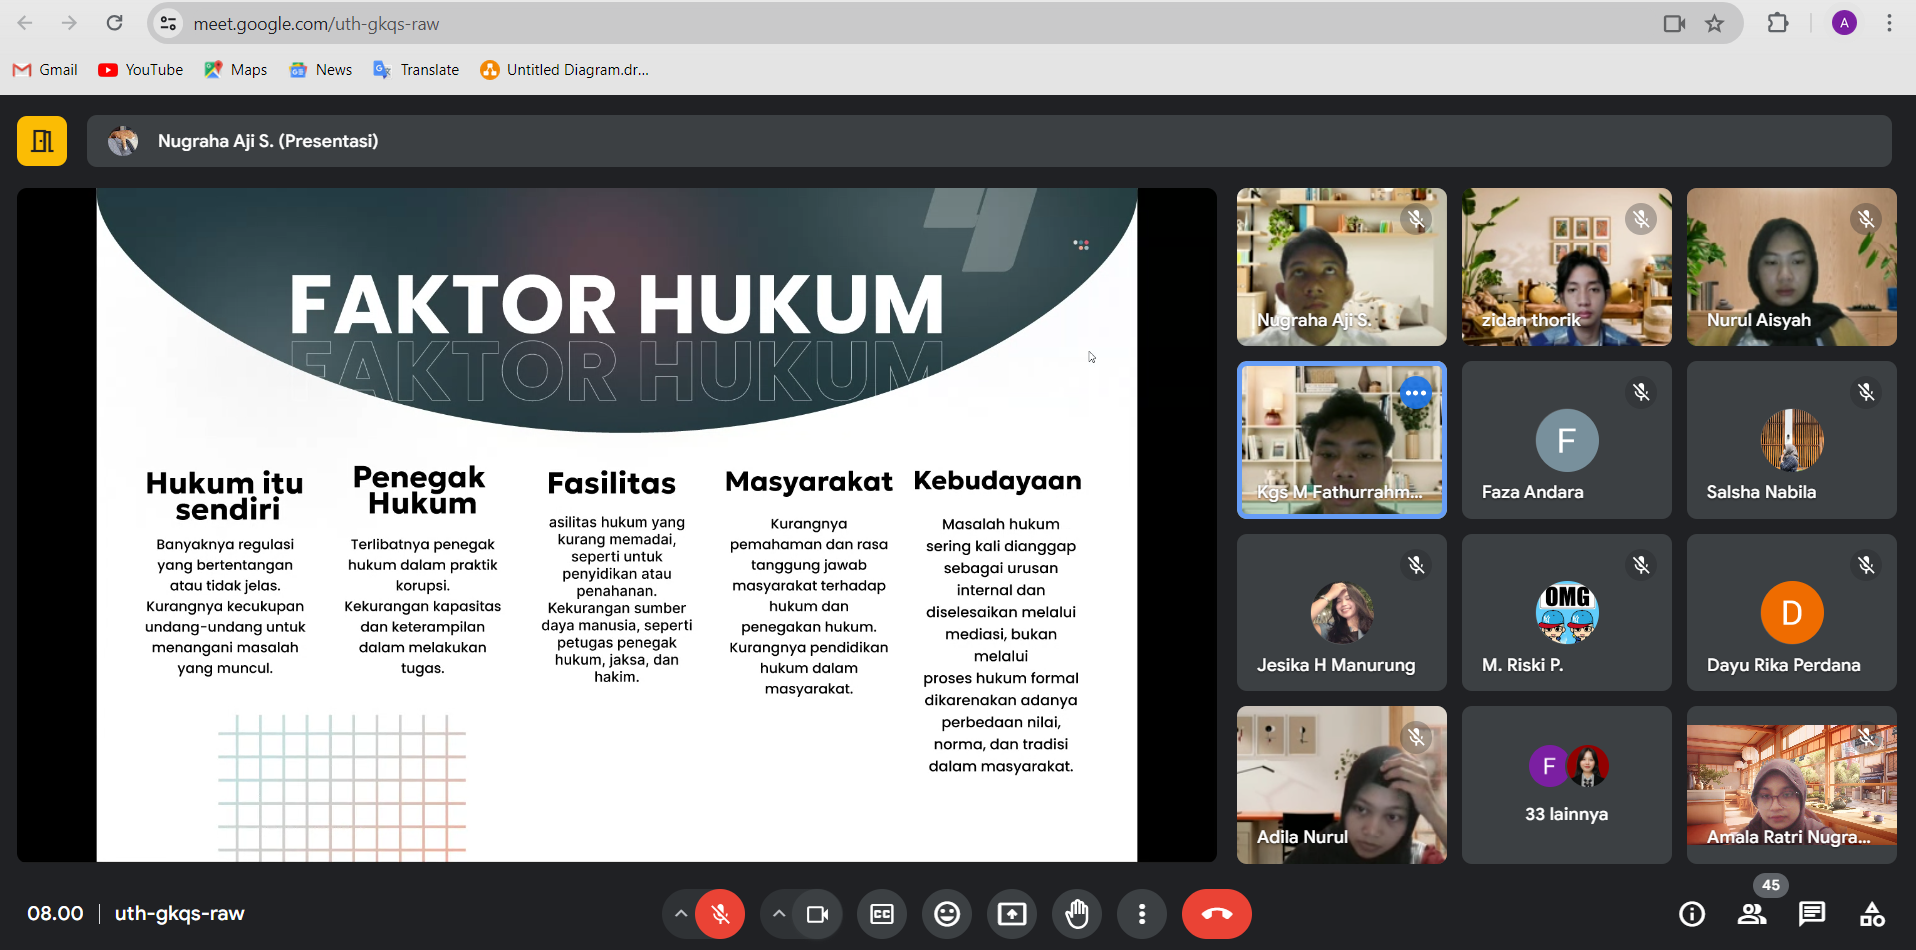Open options on Kgs M Fathurrahman tile
Image resolution: width=1916 pixels, height=950 pixels.
pyautogui.click(x=1415, y=393)
